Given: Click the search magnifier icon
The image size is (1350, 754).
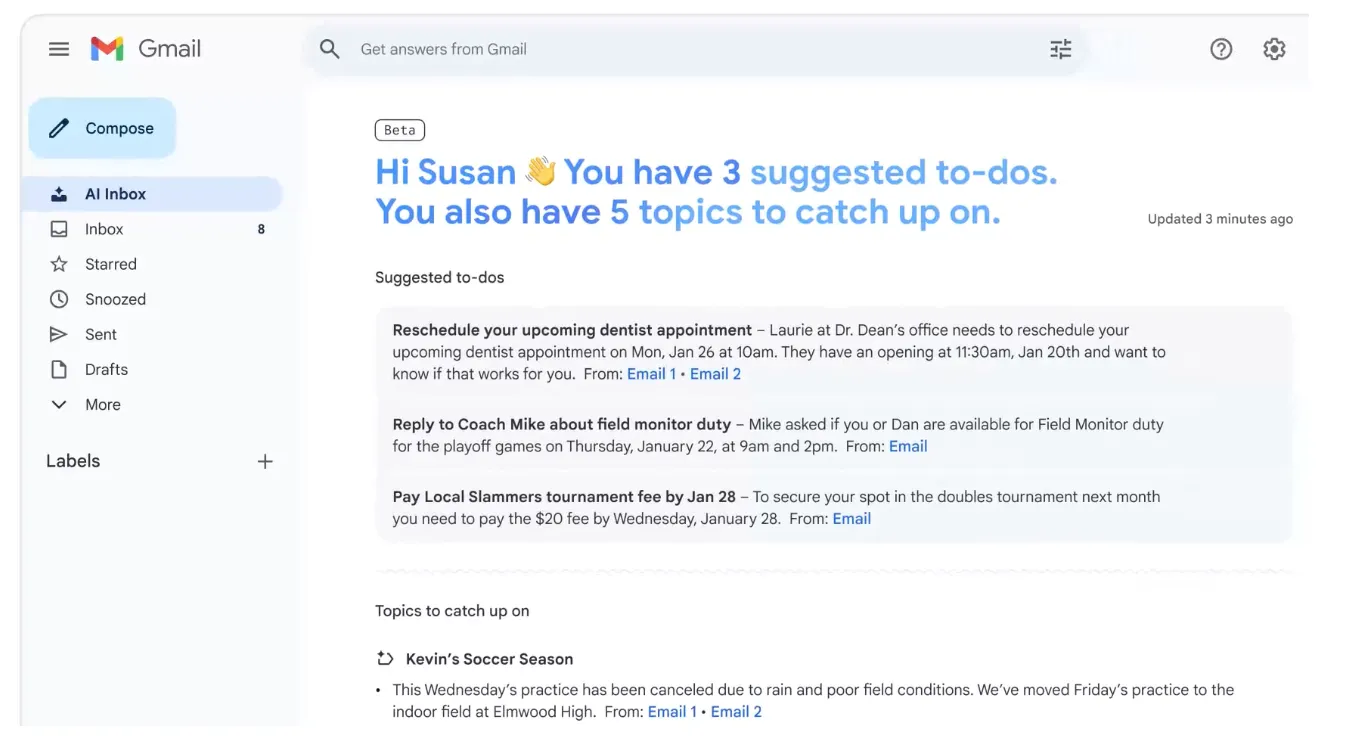Looking at the screenshot, I should pyautogui.click(x=329, y=49).
